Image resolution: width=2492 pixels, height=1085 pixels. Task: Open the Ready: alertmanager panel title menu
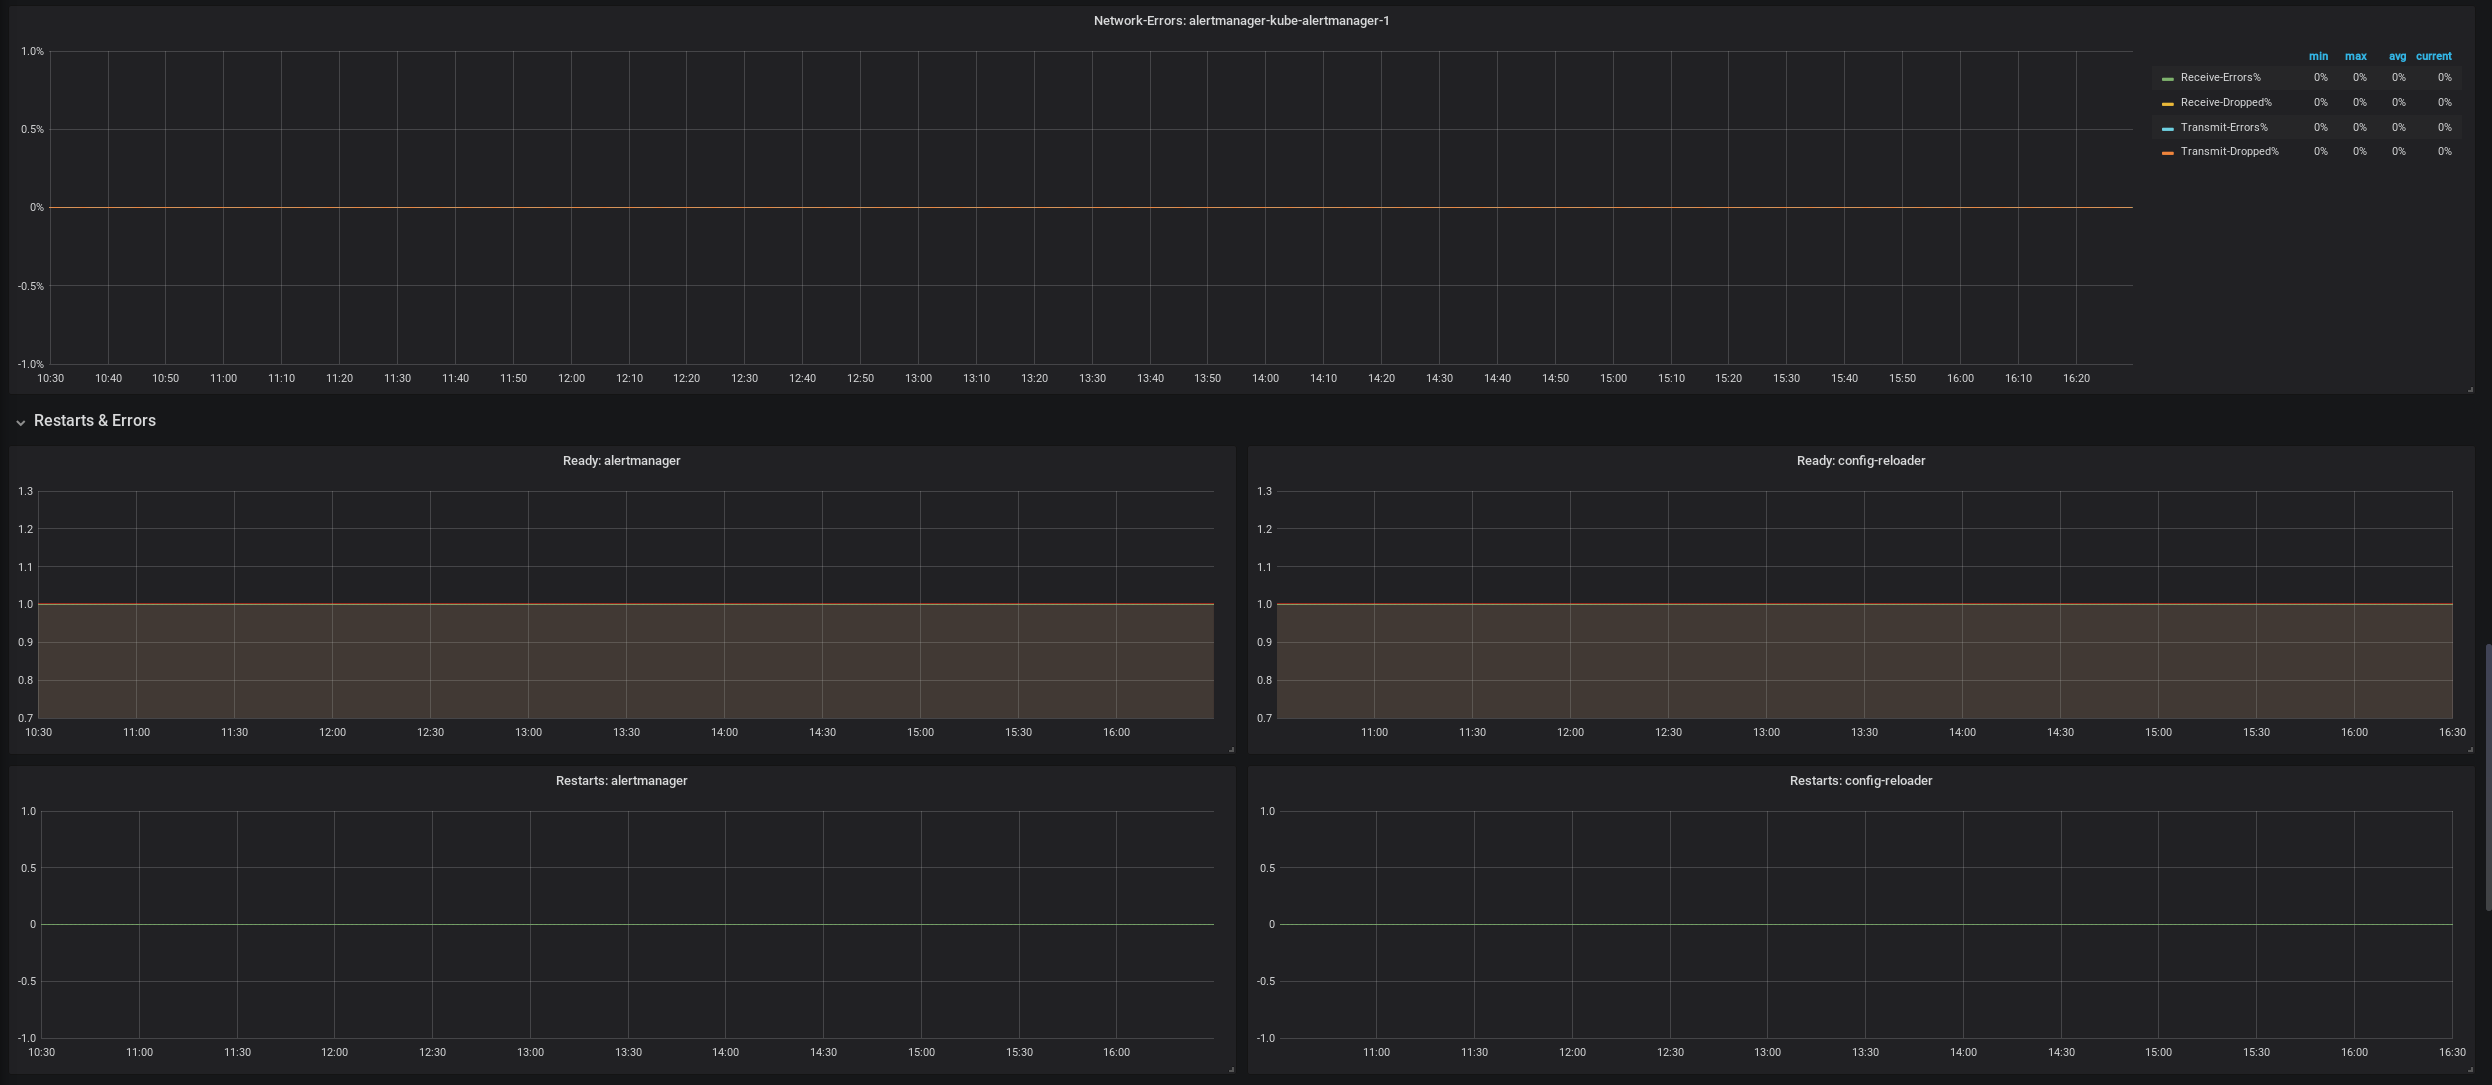[621, 461]
